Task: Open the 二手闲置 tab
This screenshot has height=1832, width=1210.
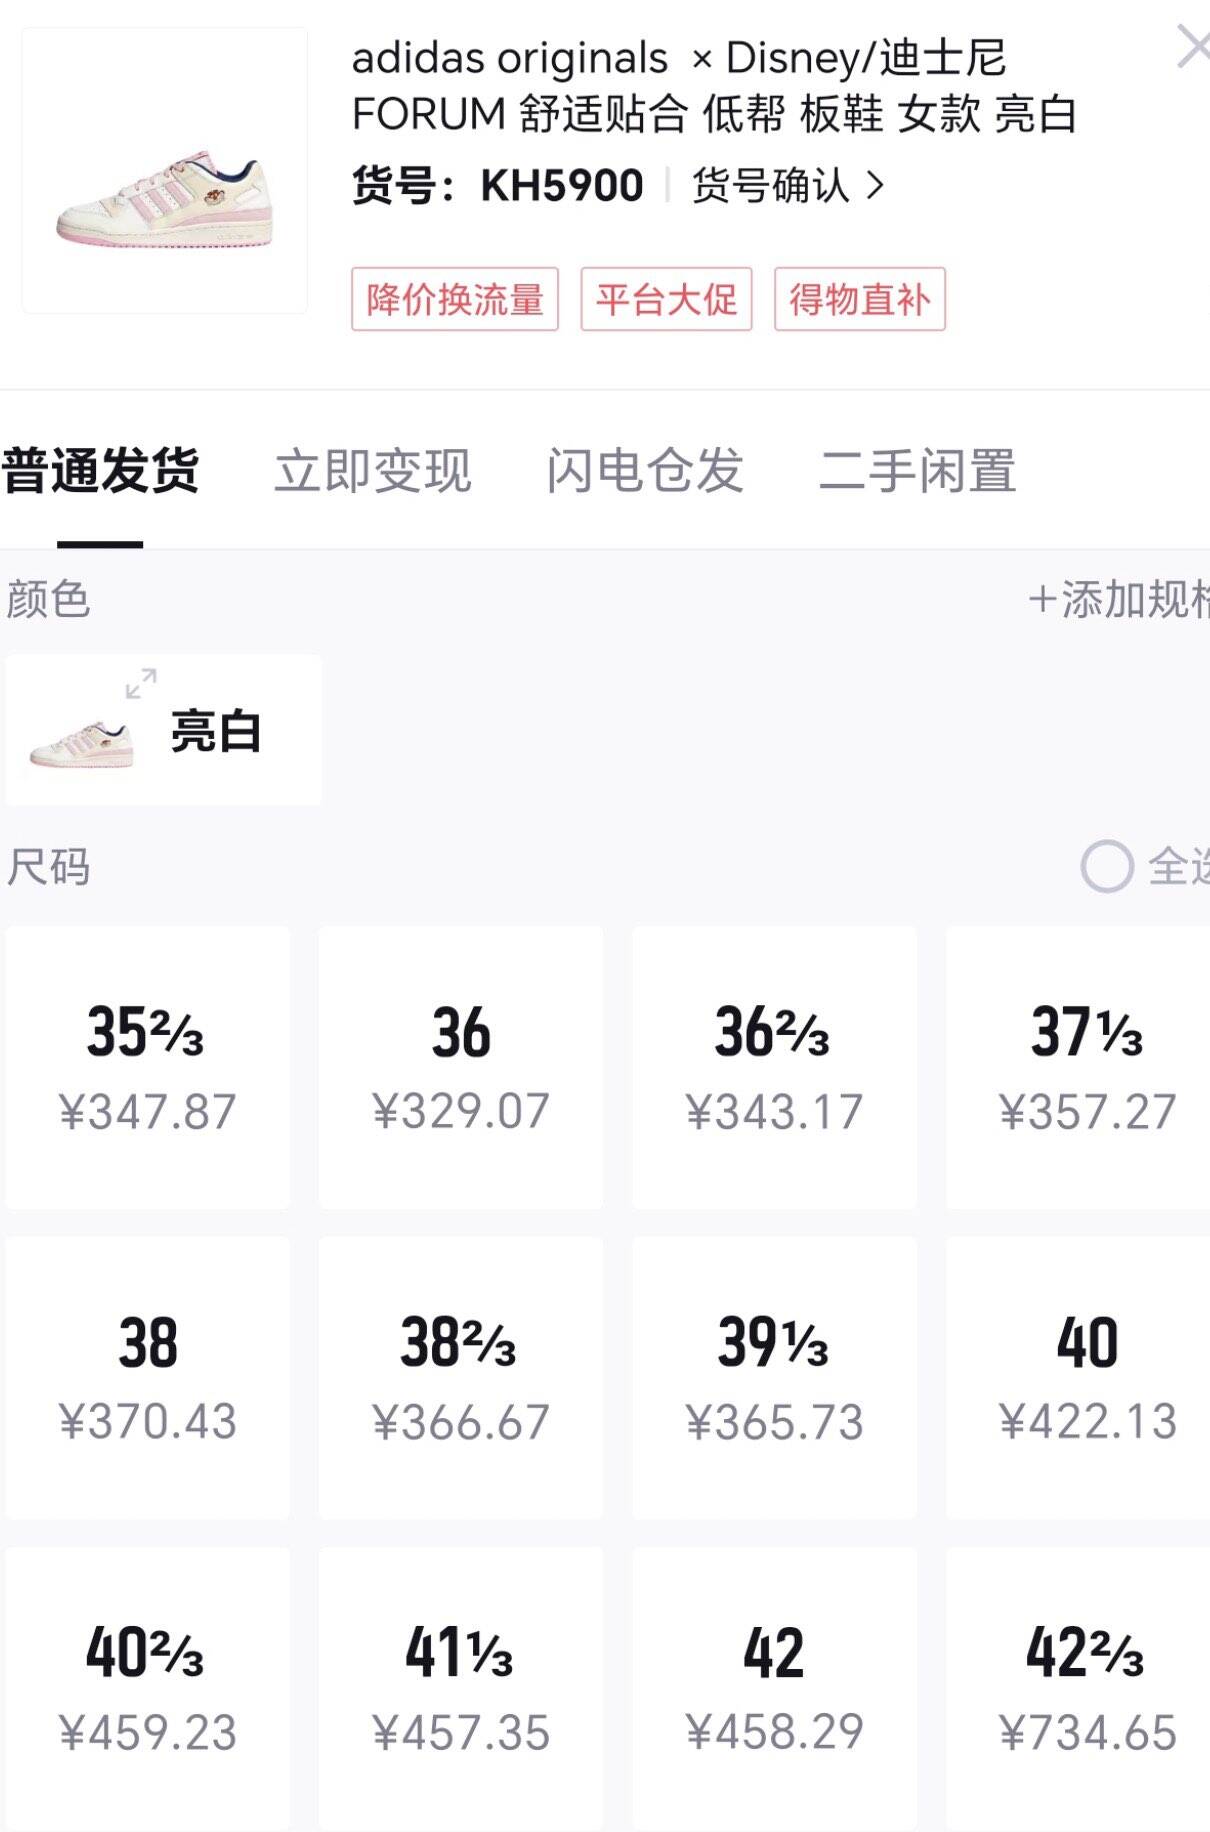Action: pyautogui.click(x=918, y=470)
